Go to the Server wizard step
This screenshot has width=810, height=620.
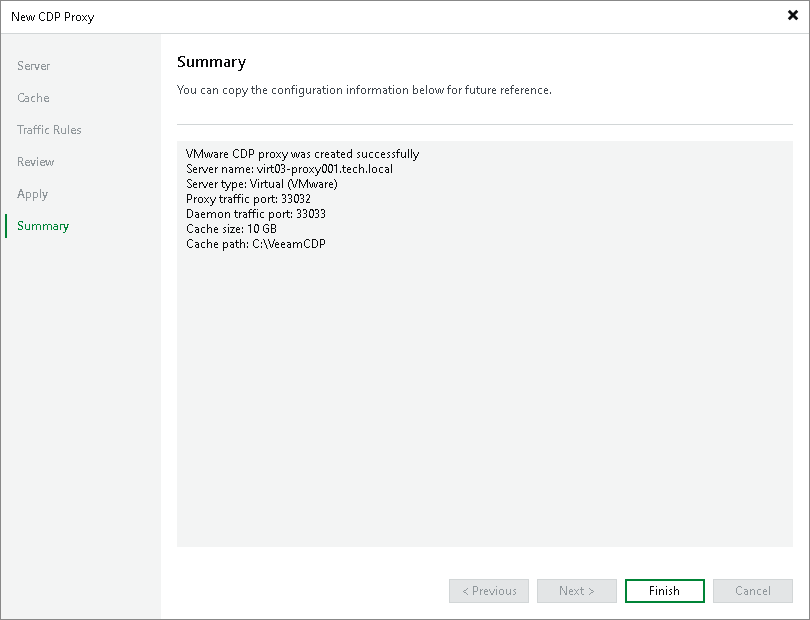click(x=34, y=66)
